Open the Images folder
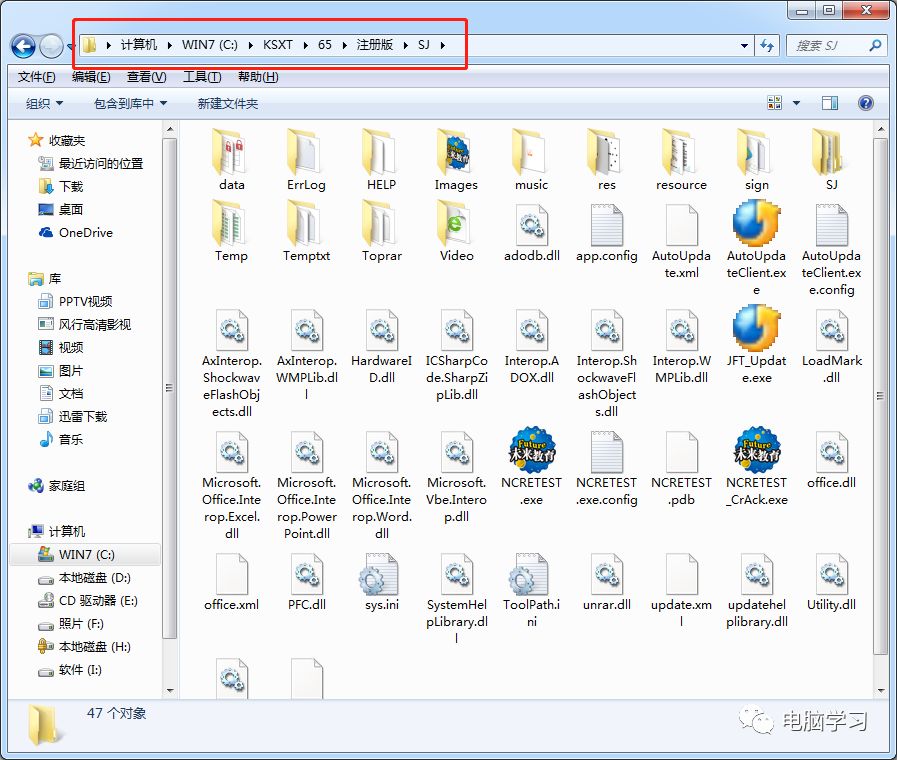This screenshot has height=760, width=897. pos(456,153)
